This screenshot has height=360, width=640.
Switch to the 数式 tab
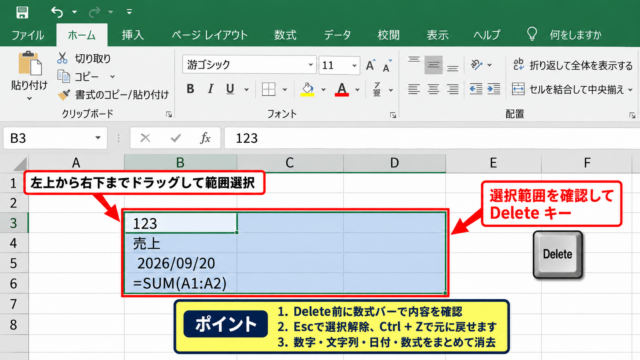[x=285, y=35]
